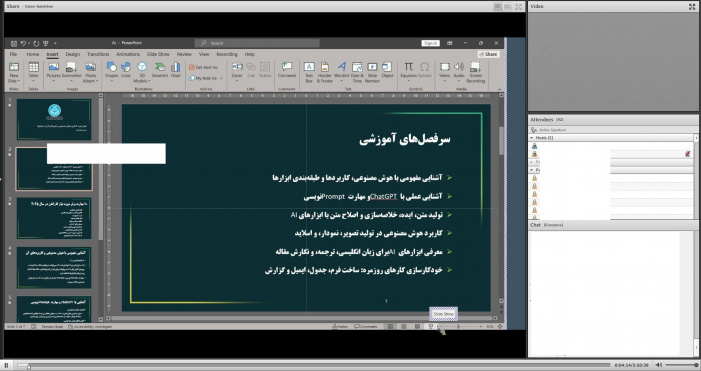The height and width of the screenshot is (371, 701).
Task: Toggle the Comments pane in status bar
Action: (366, 327)
